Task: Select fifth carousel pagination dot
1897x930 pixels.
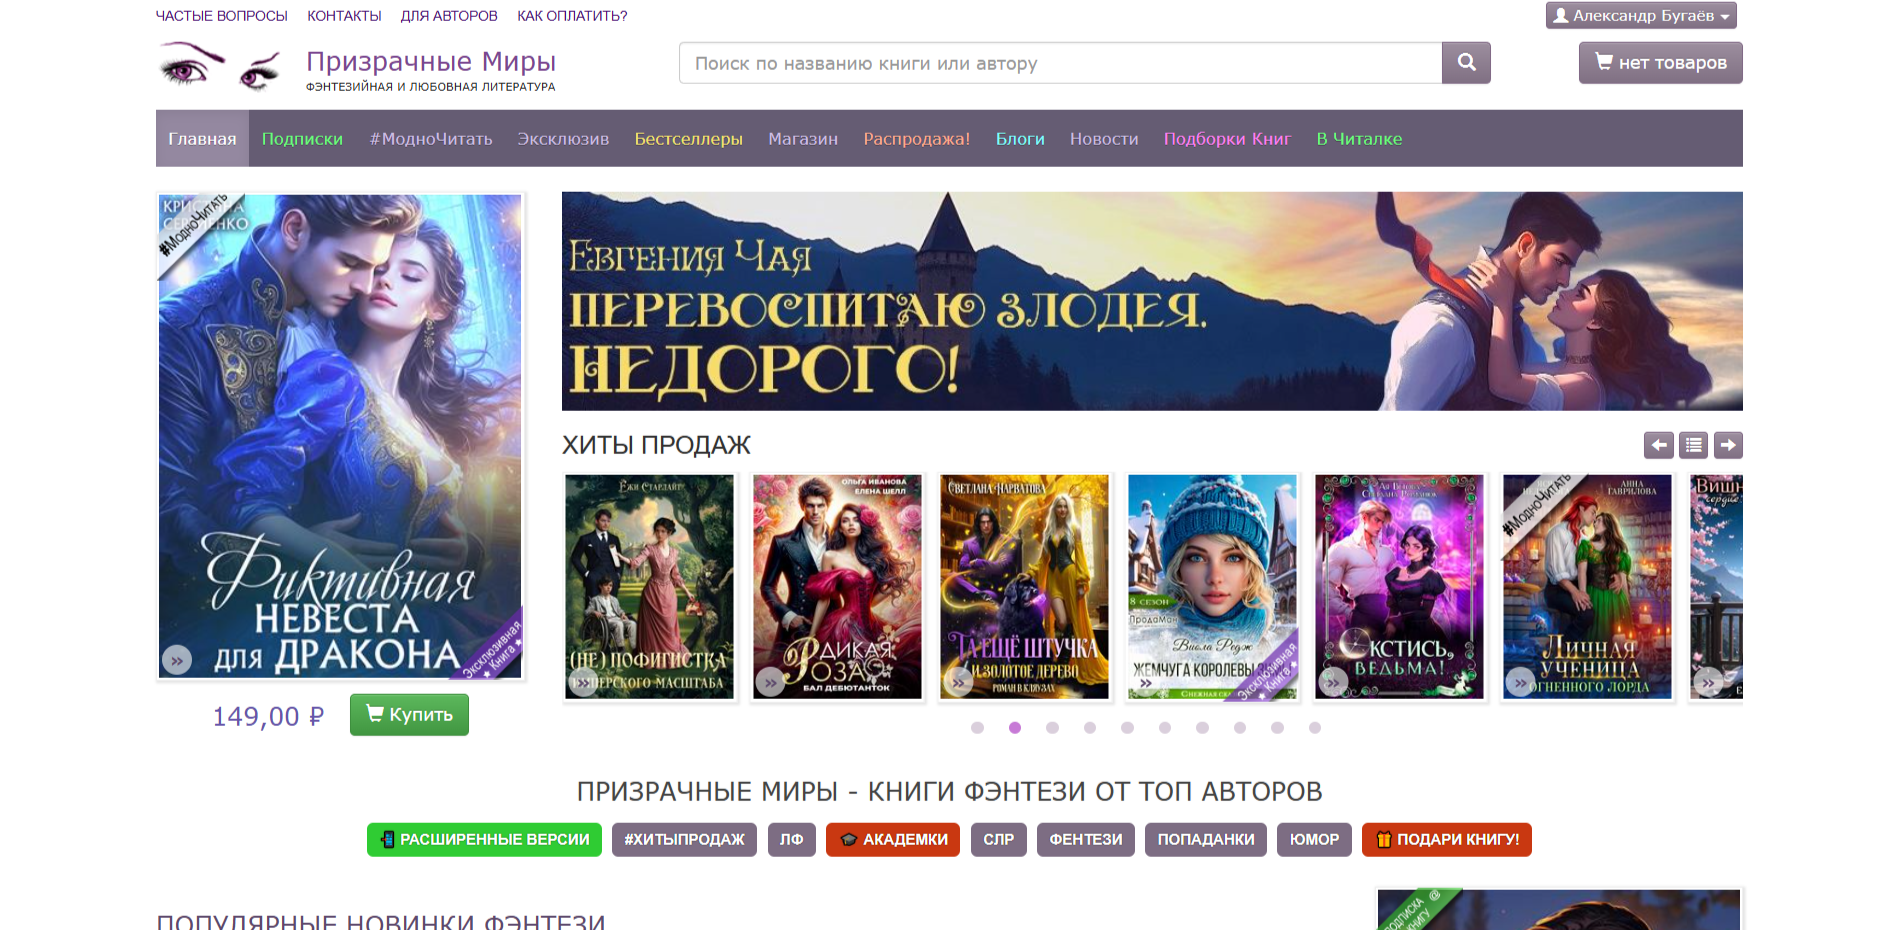Action: click(x=1127, y=728)
